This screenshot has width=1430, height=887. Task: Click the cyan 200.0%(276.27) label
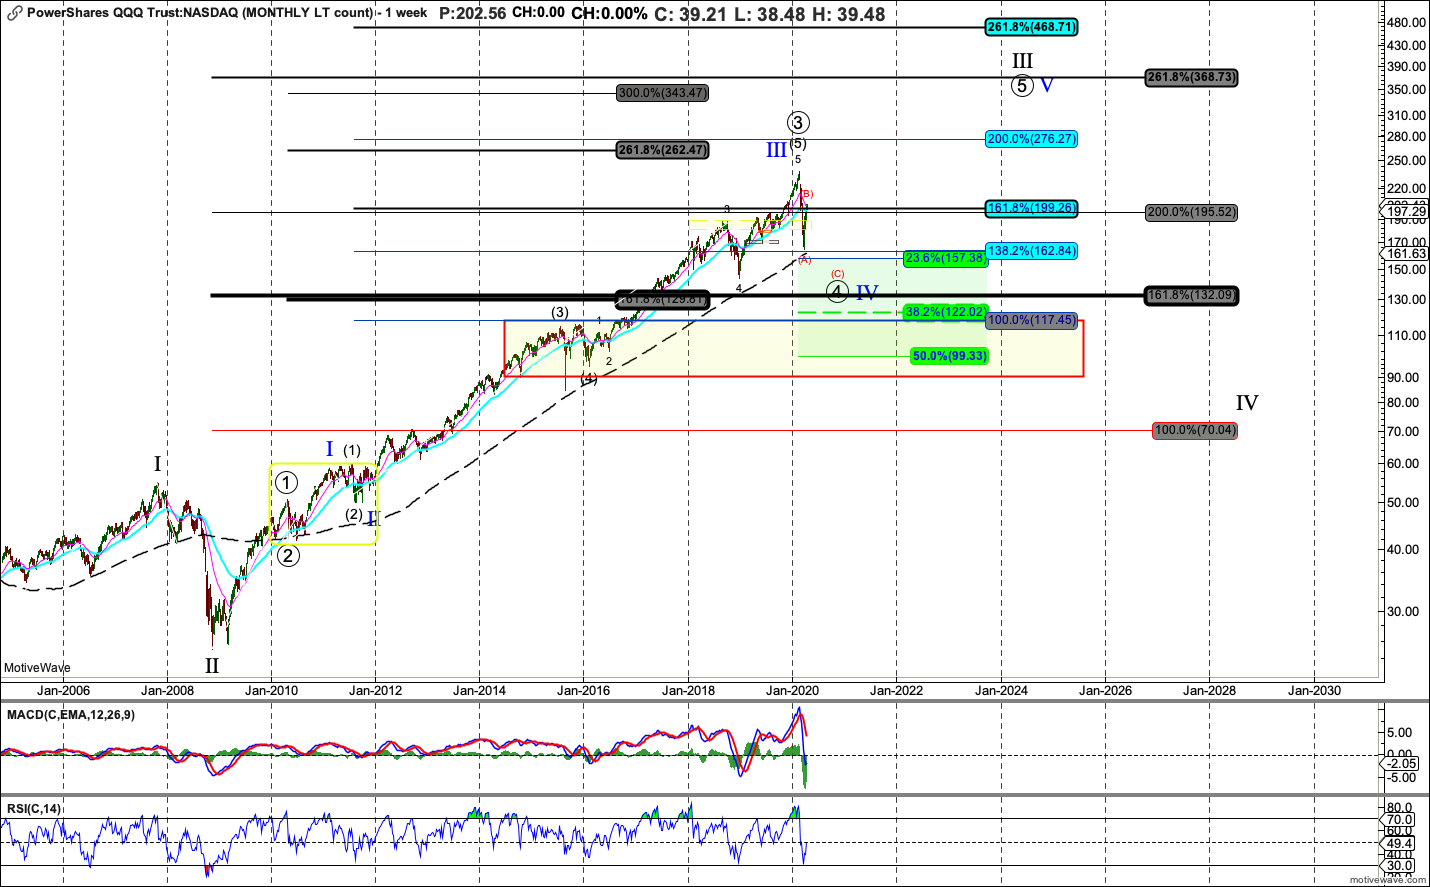(1031, 139)
